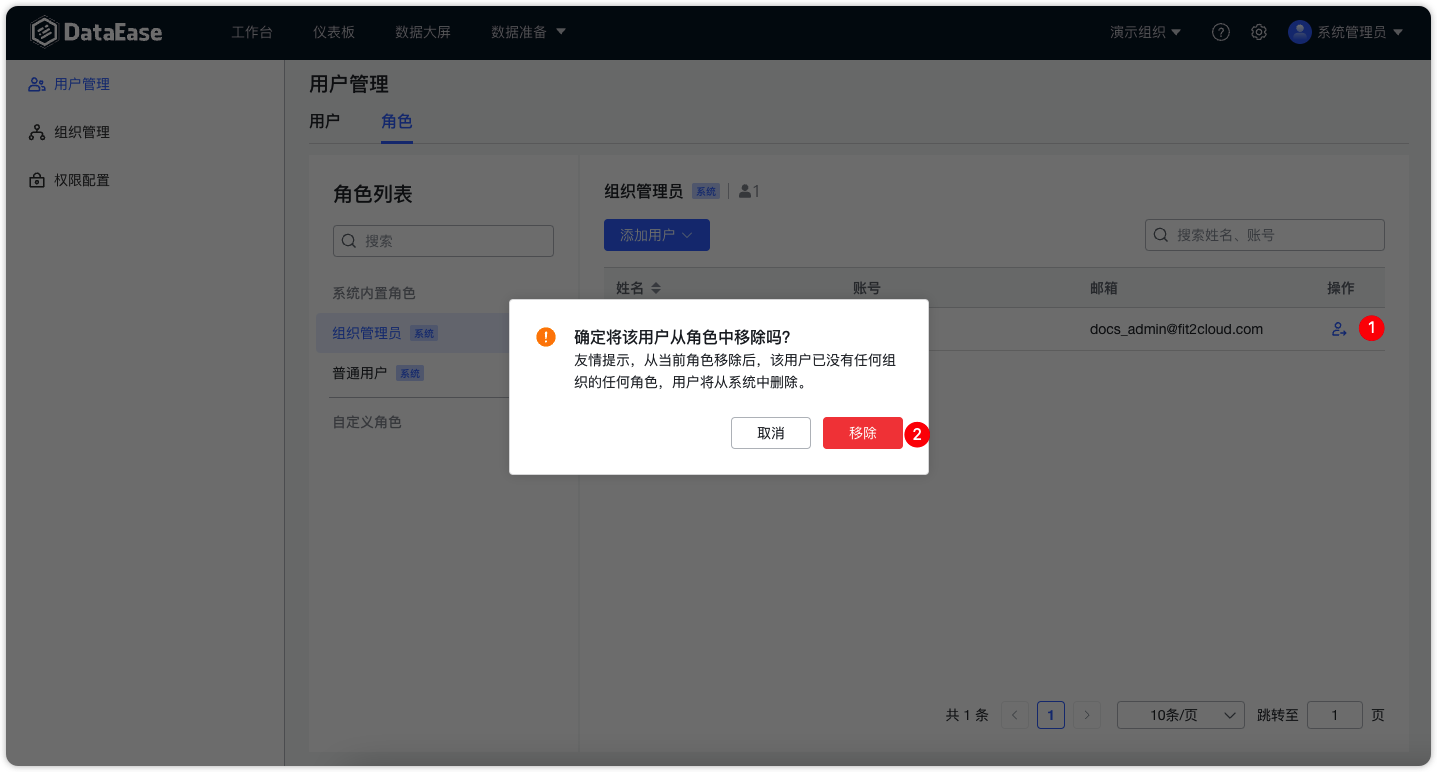Open the settings gear icon
The height and width of the screenshot is (772, 1437).
1259,32
